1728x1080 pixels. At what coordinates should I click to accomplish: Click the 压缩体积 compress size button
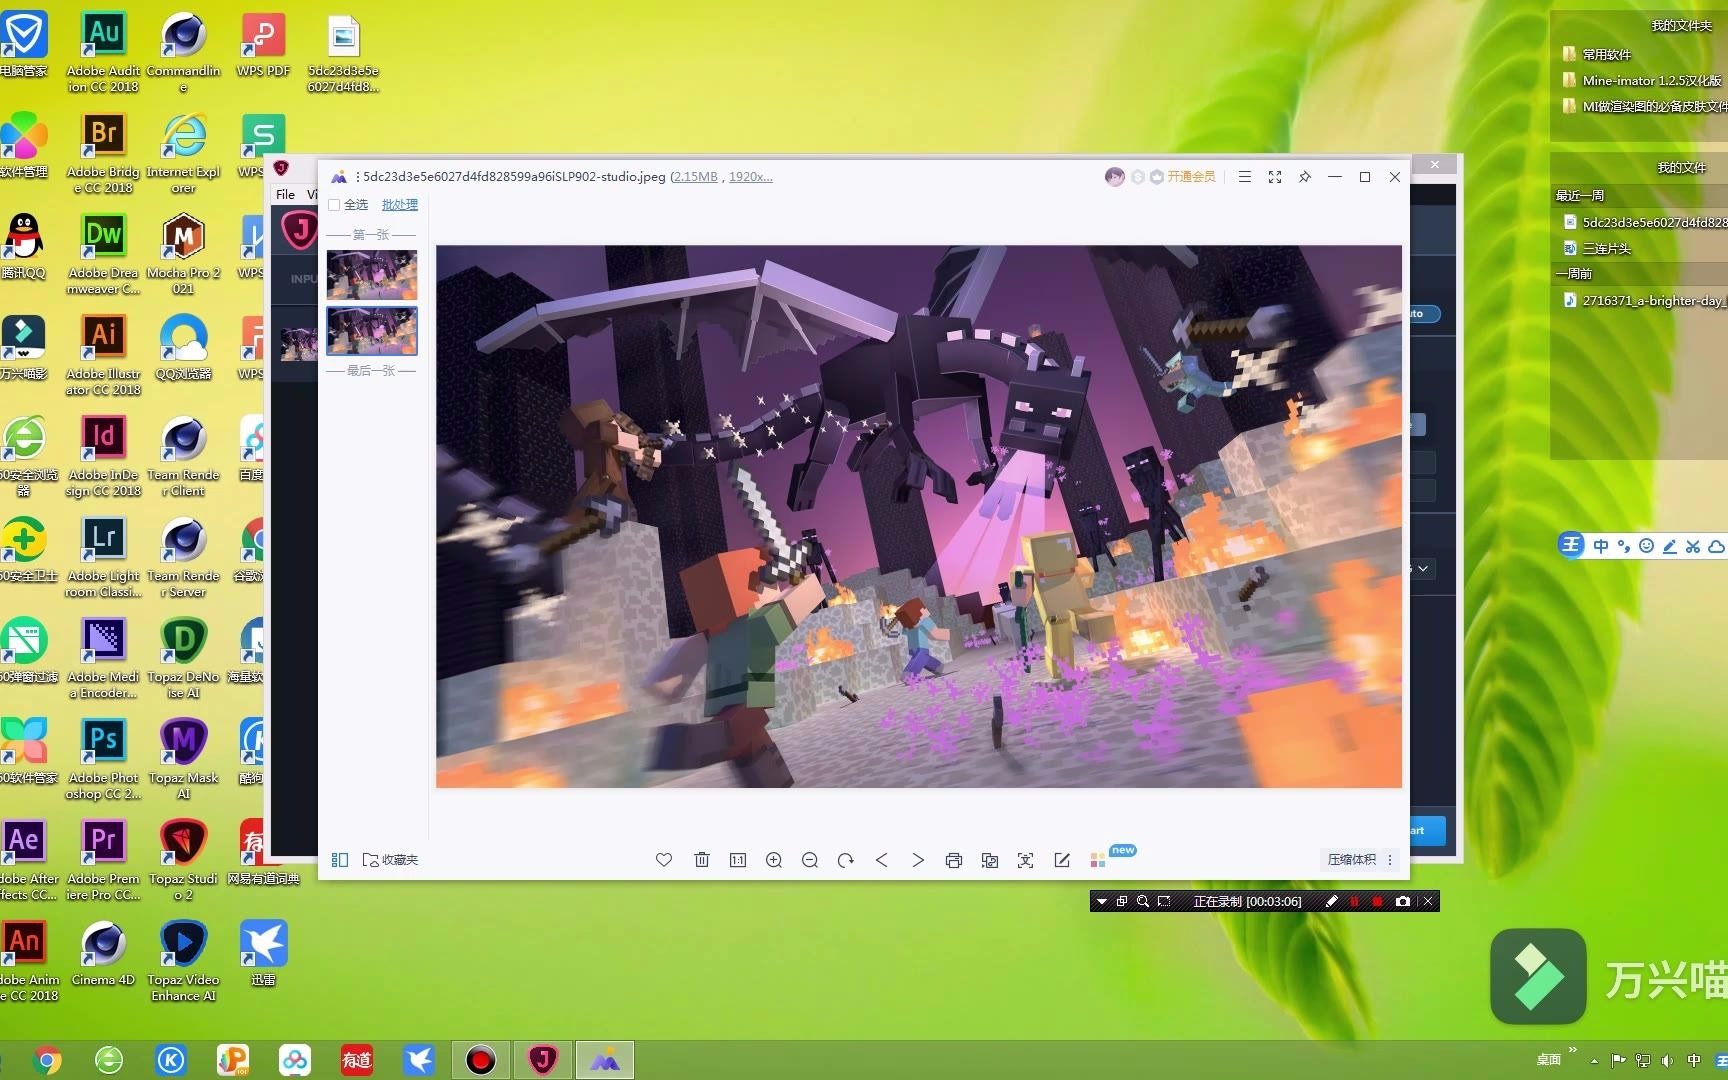pos(1351,860)
